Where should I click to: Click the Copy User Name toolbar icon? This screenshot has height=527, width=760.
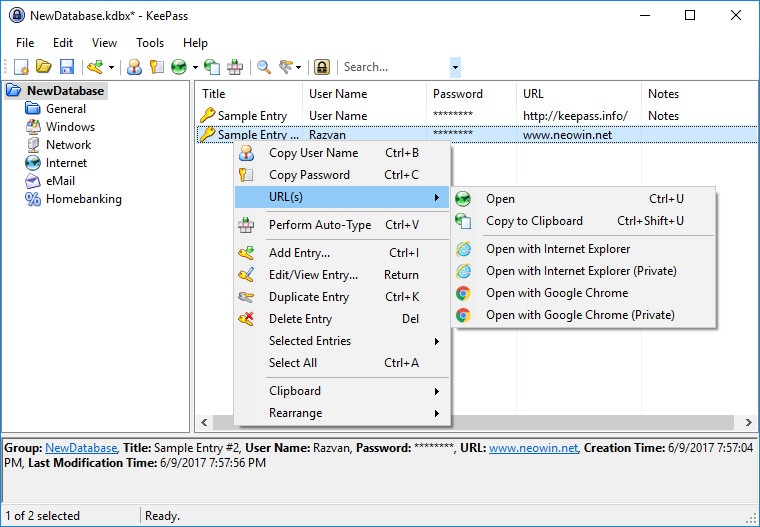pos(134,67)
